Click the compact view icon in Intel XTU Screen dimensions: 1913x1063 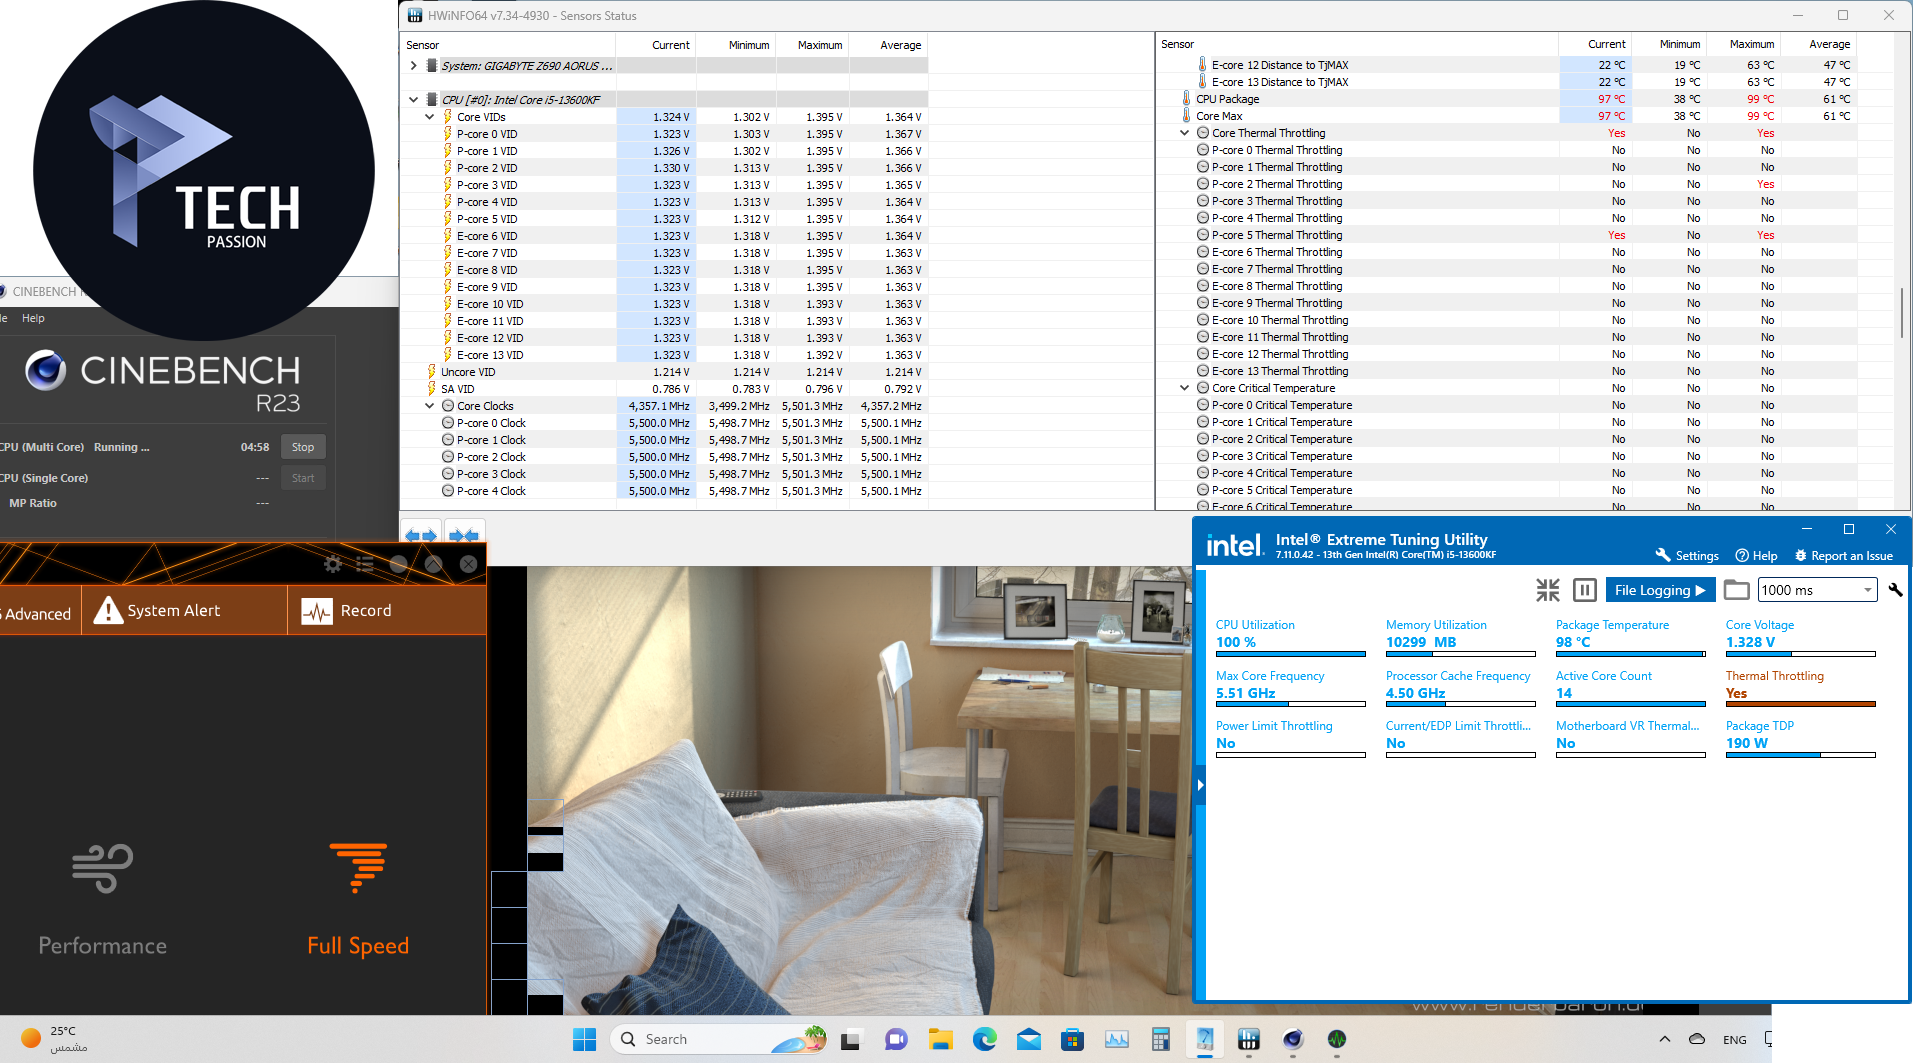coord(1547,590)
